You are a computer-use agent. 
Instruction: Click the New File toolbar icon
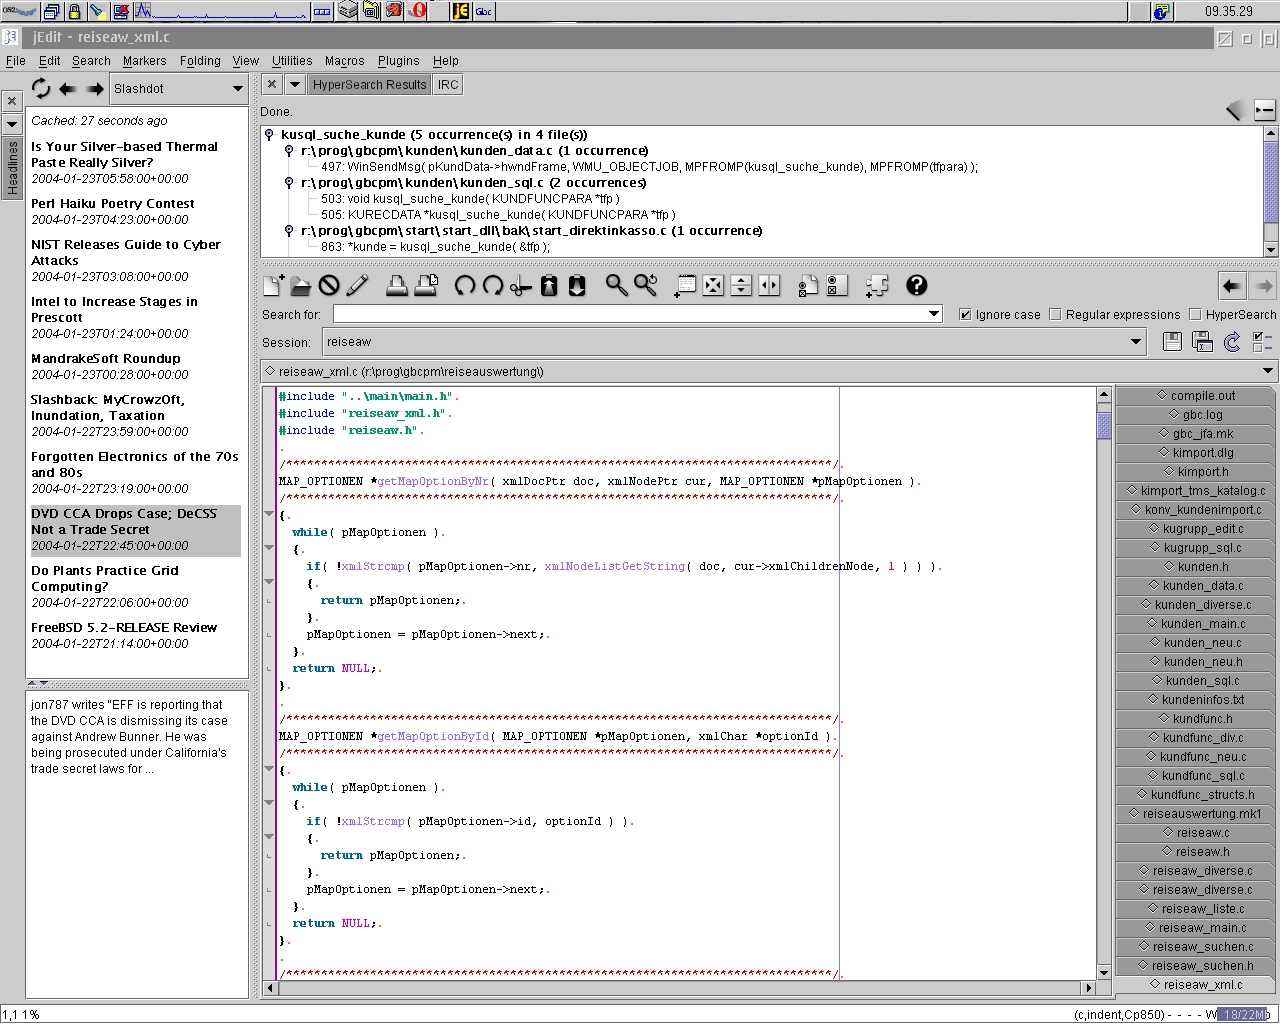pyautogui.click(x=273, y=286)
